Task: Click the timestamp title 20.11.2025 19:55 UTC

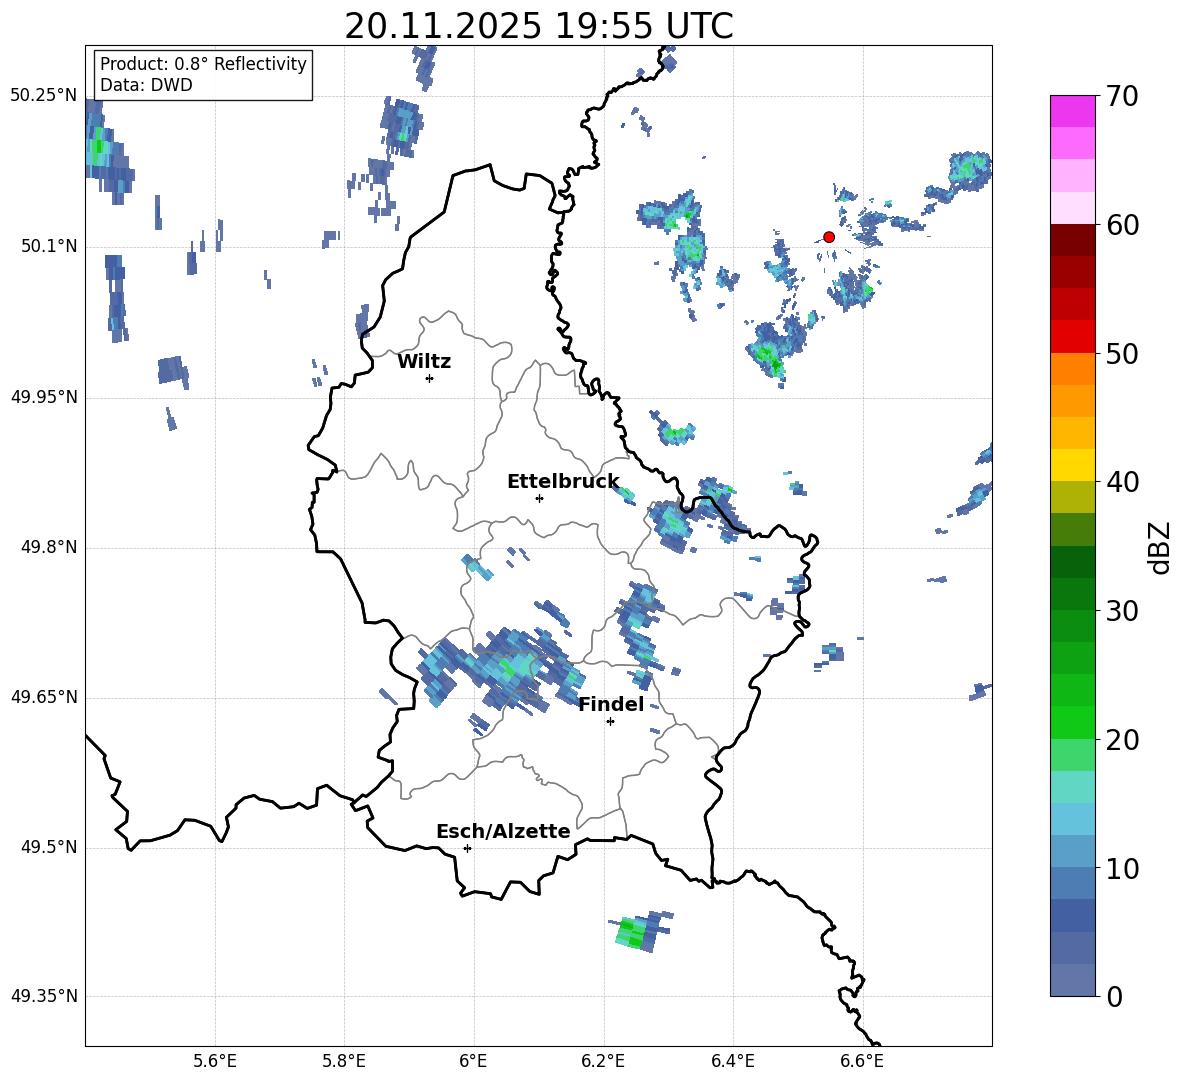Action: 538,27
